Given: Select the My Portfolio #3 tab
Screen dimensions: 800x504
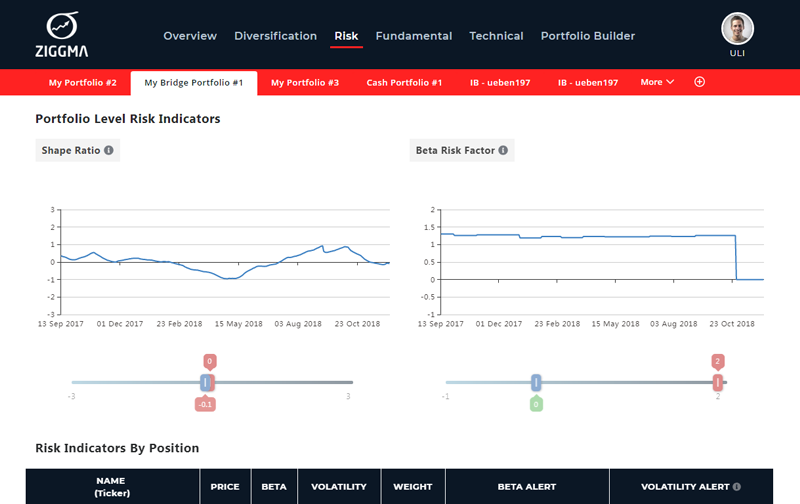Looking at the screenshot, I should click(305, 82).
